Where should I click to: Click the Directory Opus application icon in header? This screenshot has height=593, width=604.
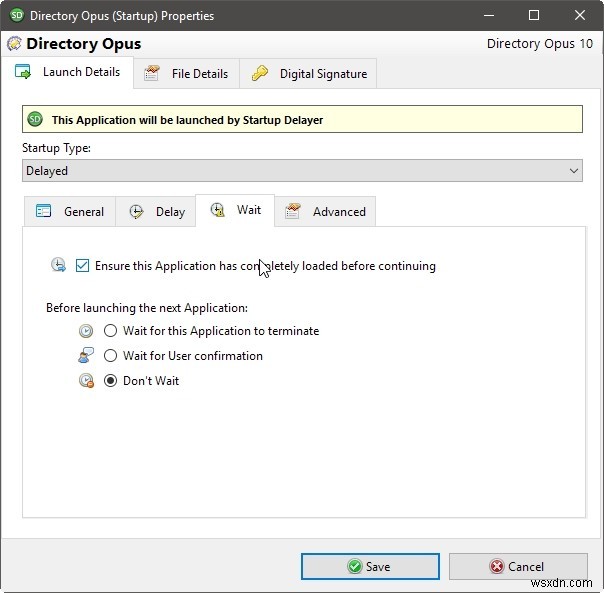pyautogui.click(x=14, y=44)
